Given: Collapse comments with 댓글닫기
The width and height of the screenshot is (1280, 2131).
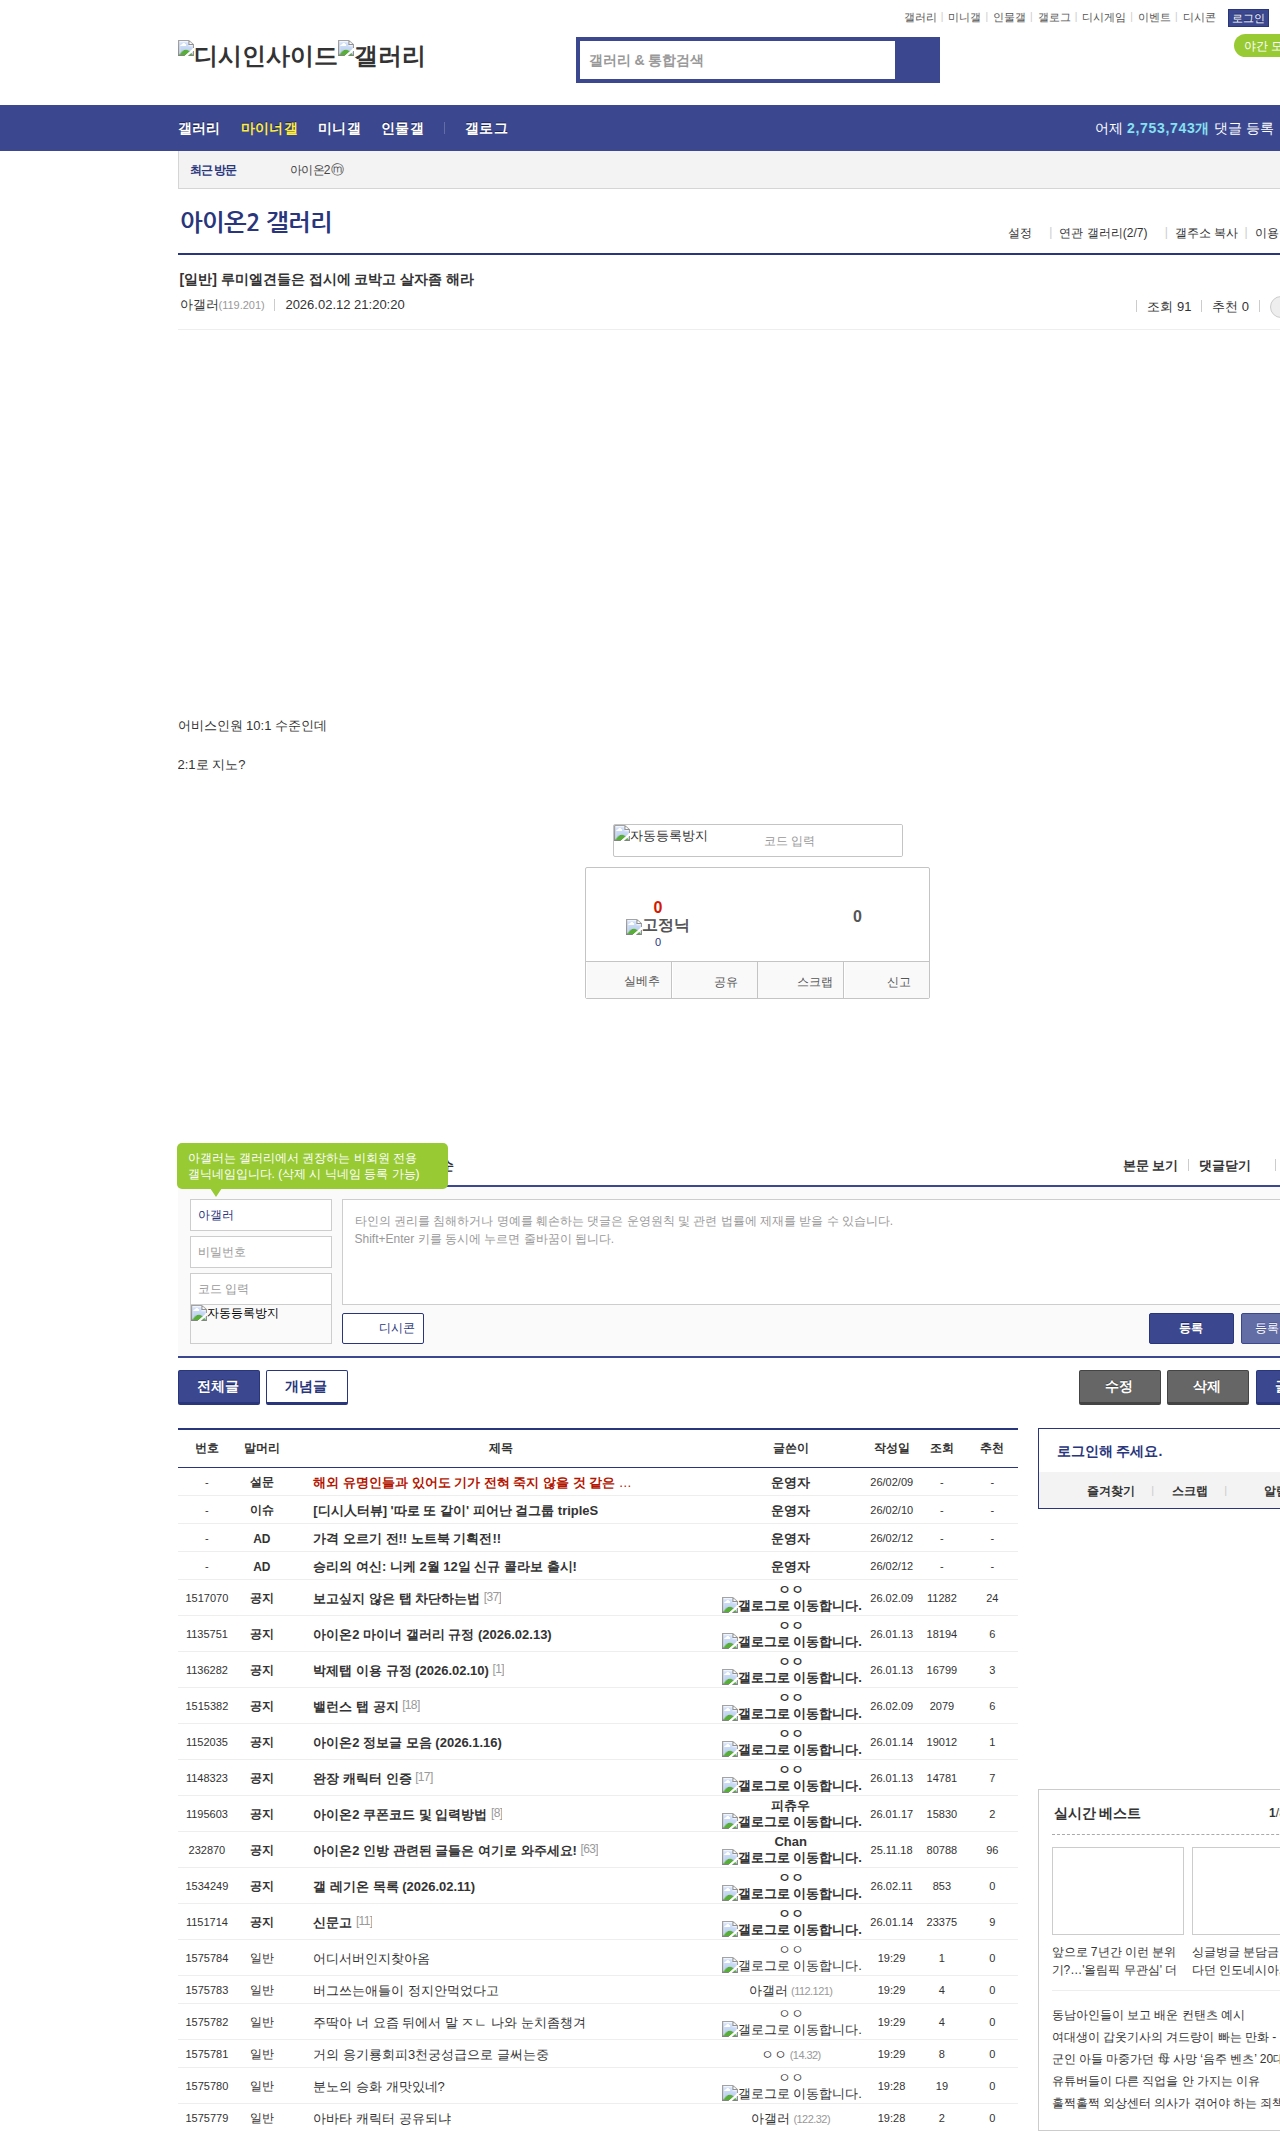Looking at the screenshot, I should 1224,1166.
